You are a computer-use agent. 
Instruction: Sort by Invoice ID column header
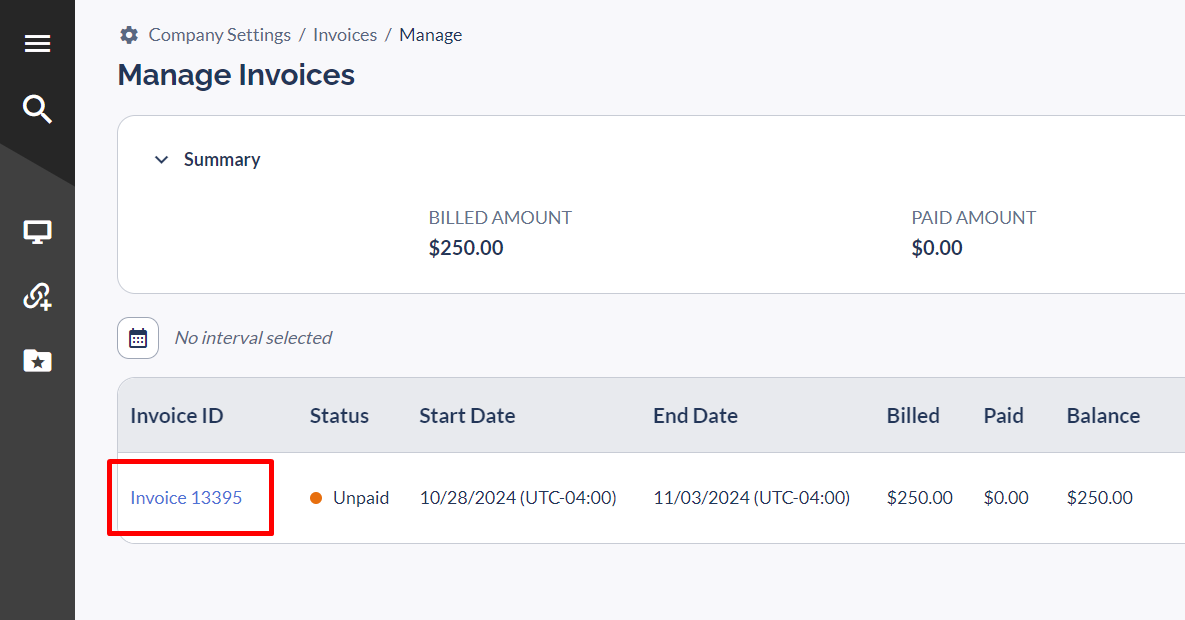point(177,416)
